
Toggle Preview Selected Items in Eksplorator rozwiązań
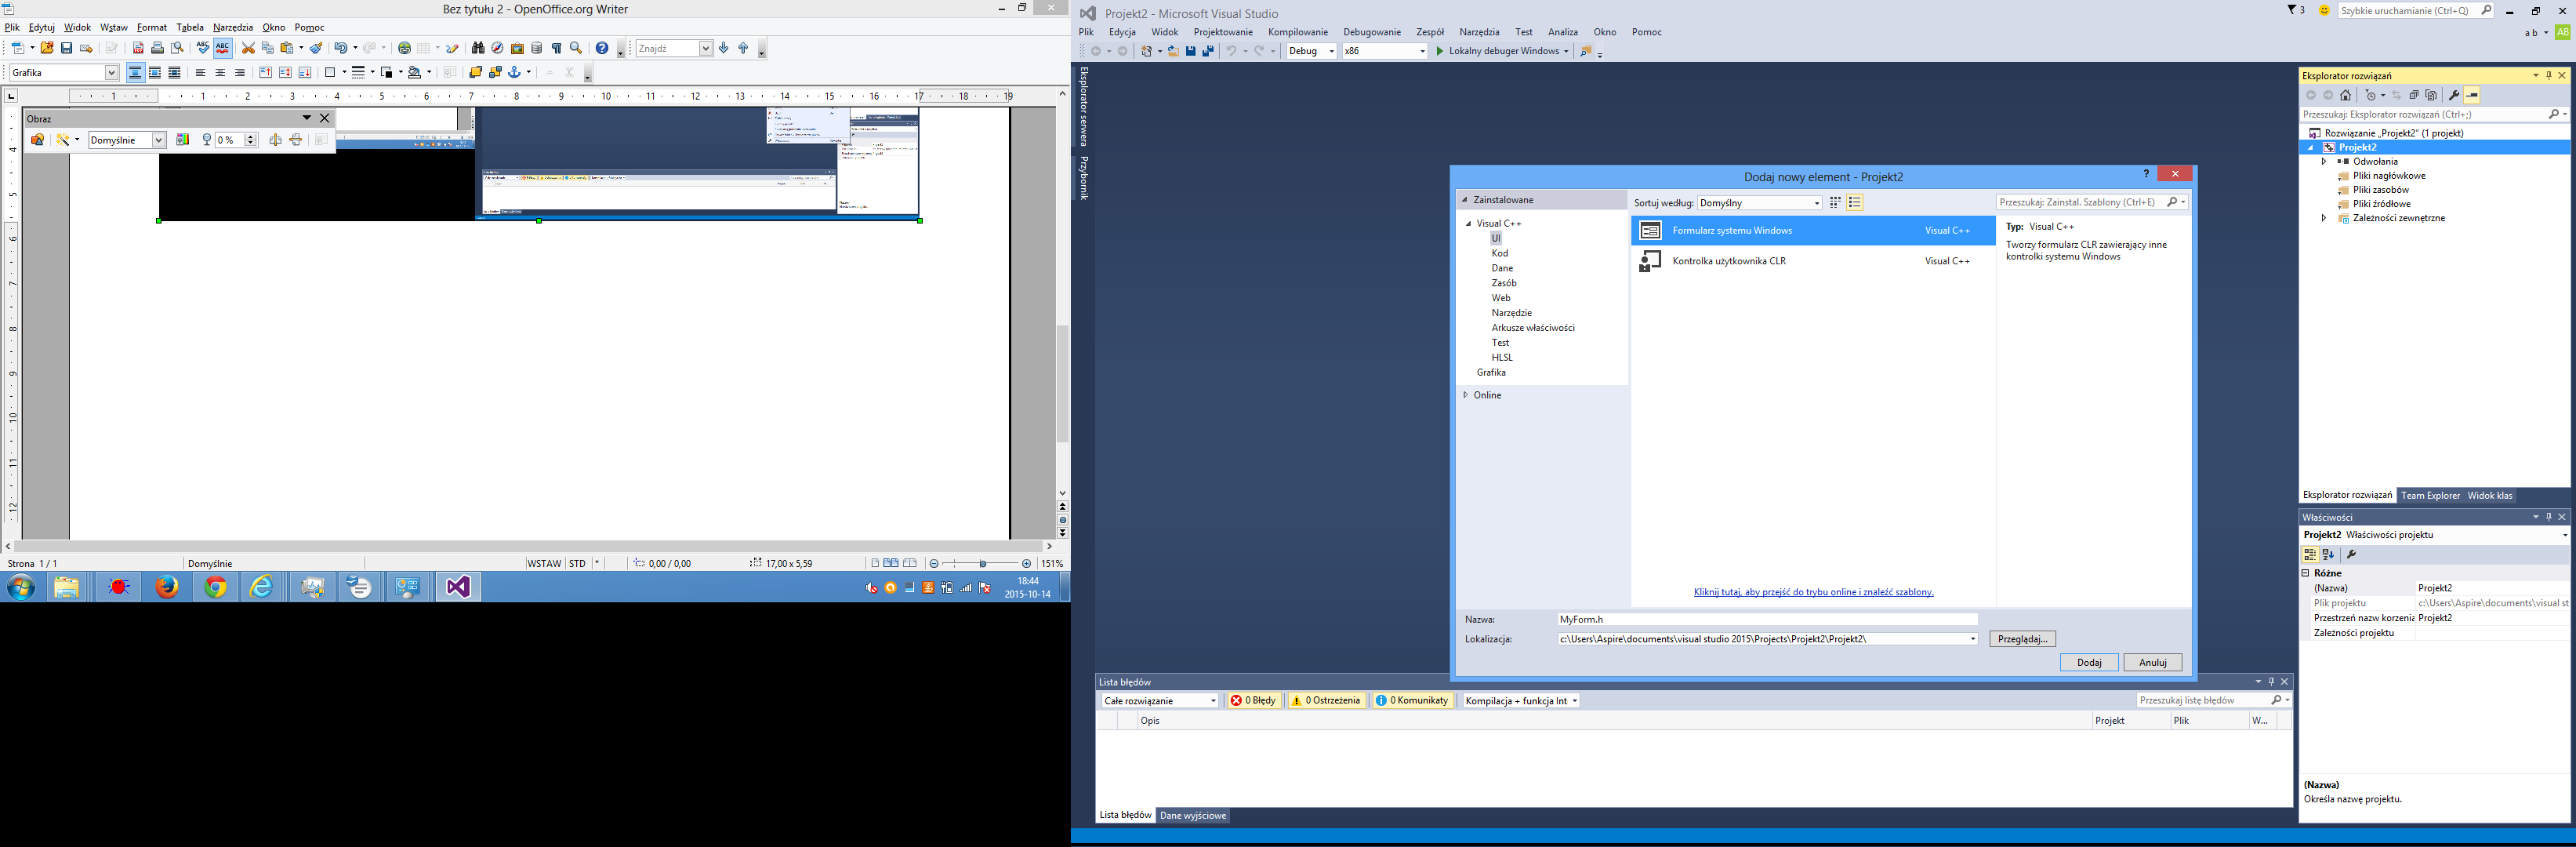point(2472,95)
